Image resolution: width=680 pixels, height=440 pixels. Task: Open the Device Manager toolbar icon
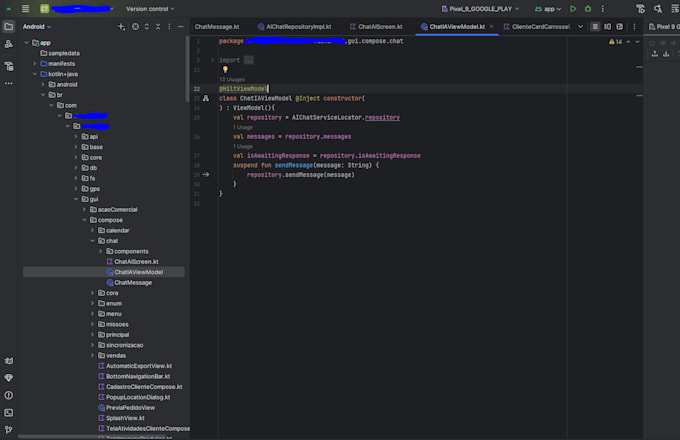click(641, 9)
